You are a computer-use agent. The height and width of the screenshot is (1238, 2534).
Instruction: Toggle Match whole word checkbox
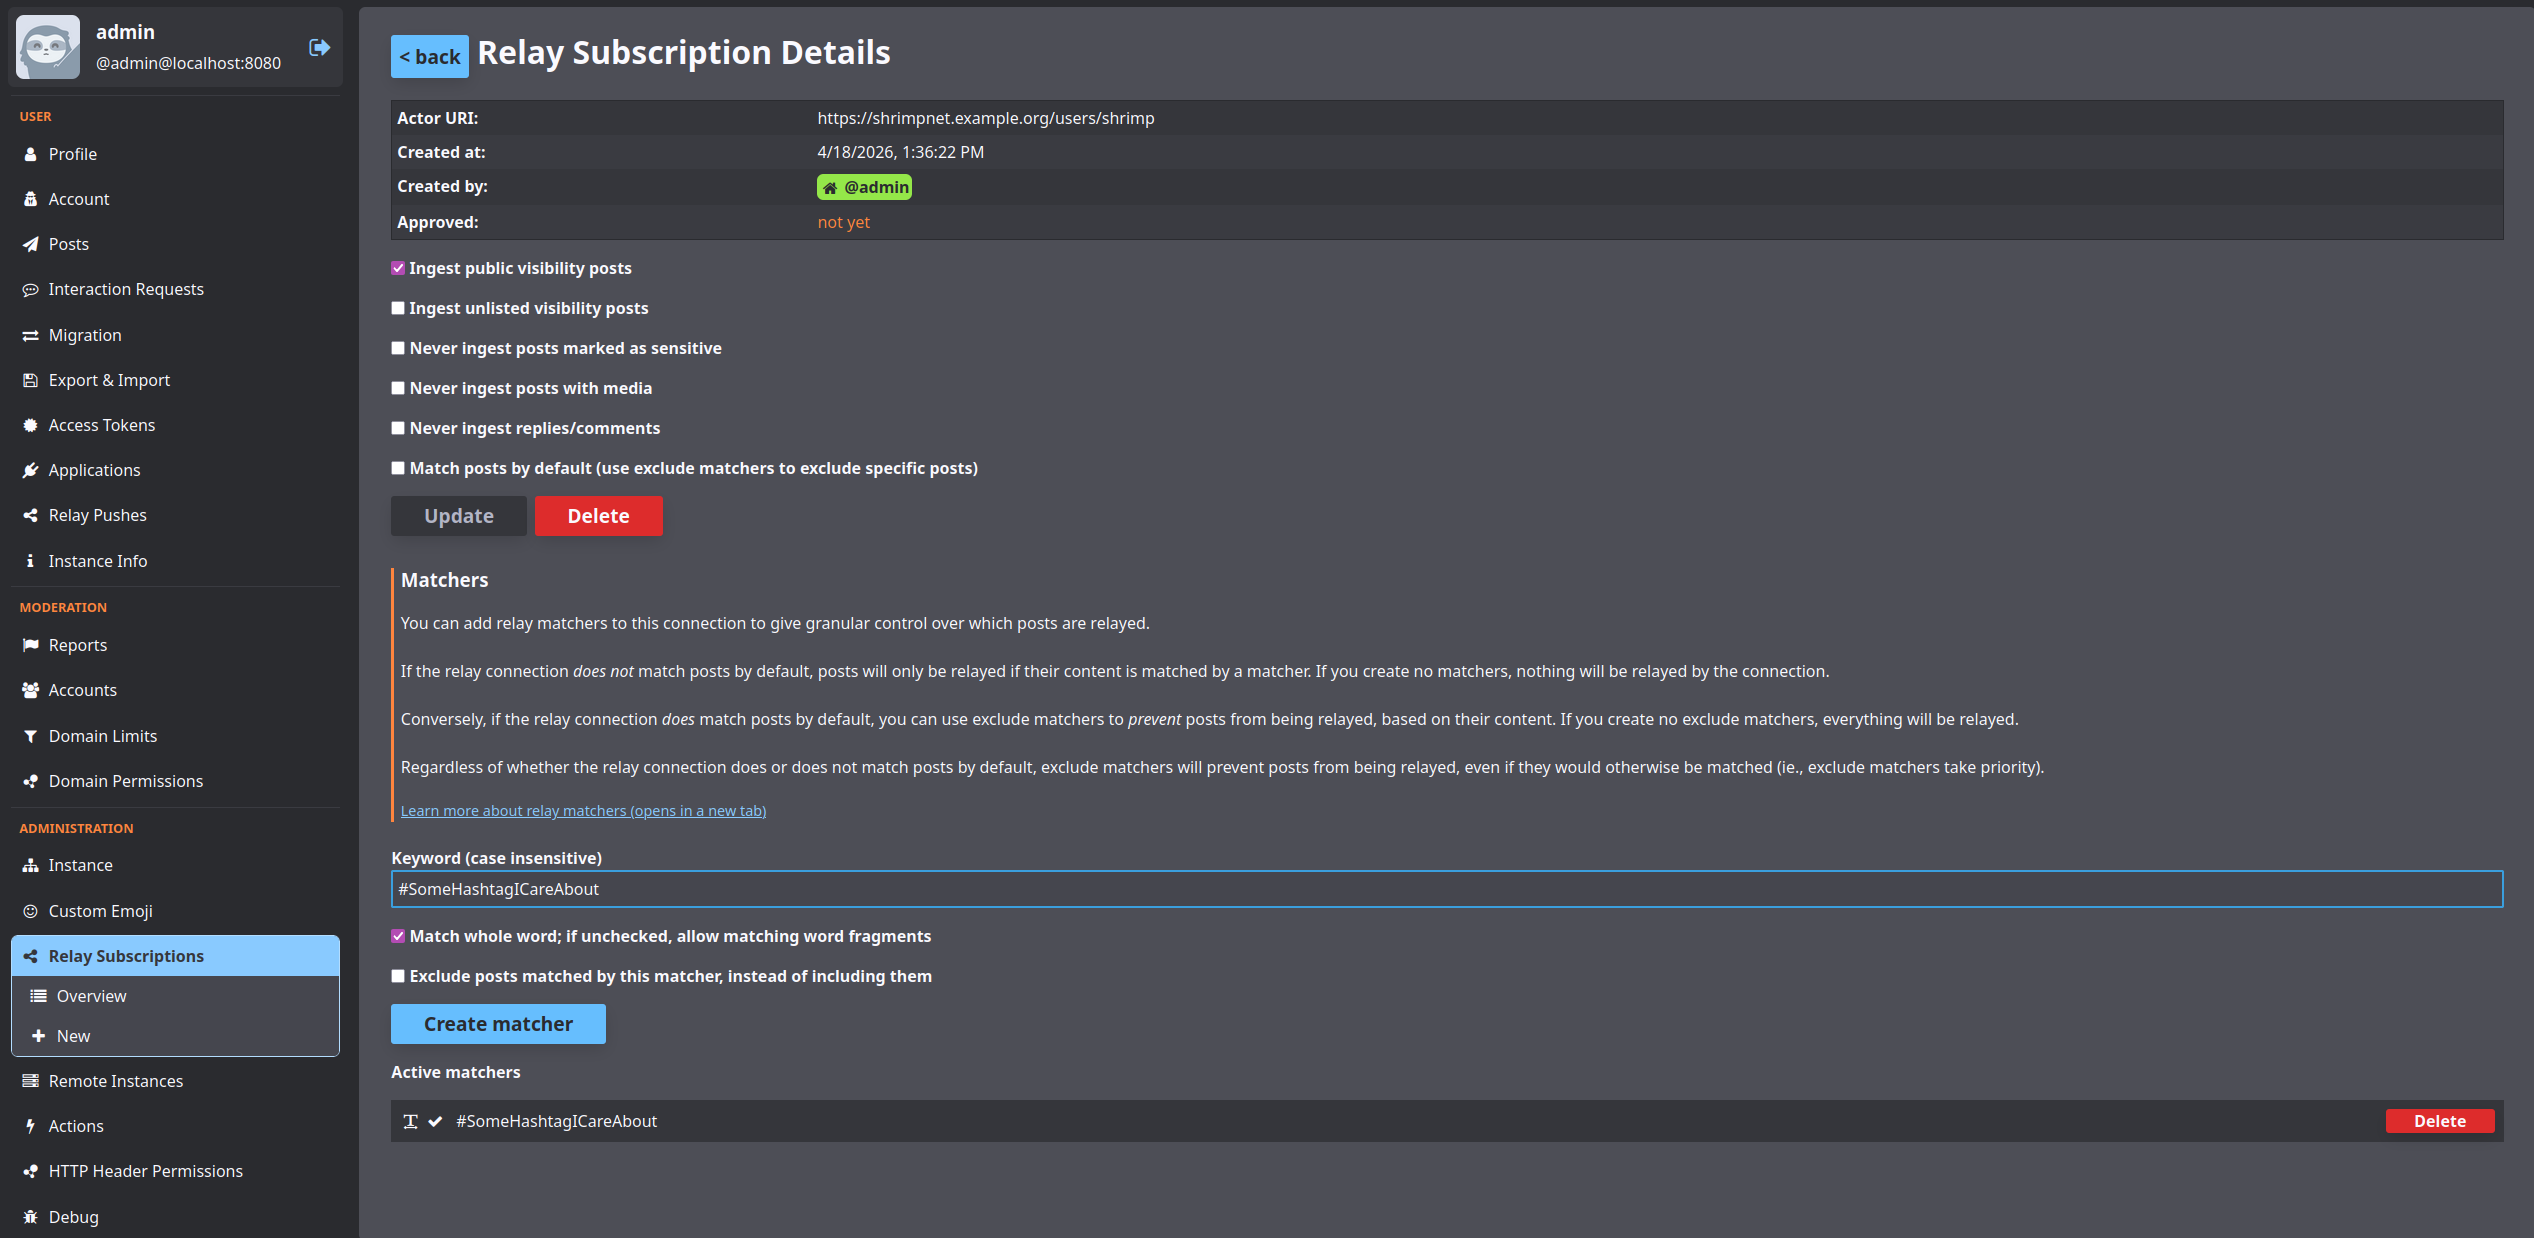398,936
